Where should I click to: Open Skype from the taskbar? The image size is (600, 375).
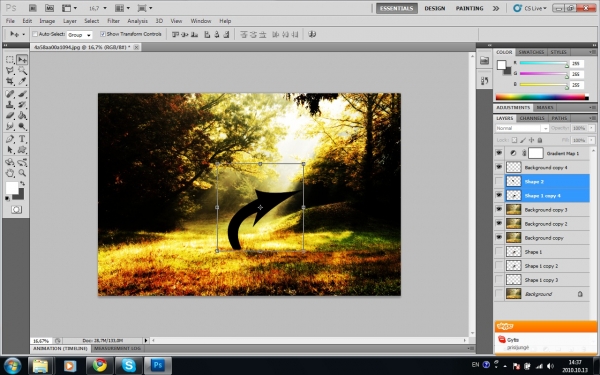point(129,365)
